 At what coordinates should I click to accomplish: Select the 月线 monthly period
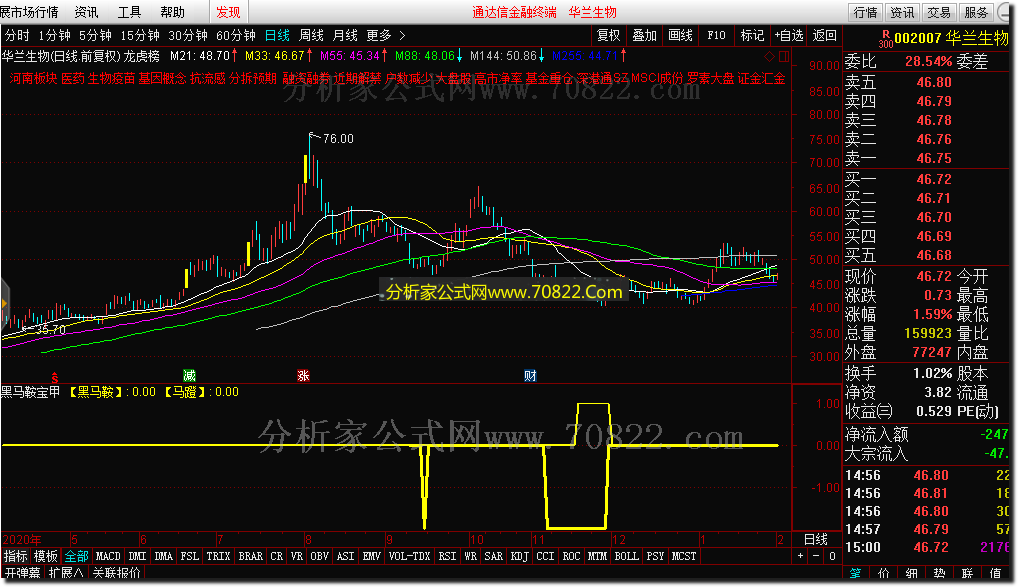[x=345, y=35]
